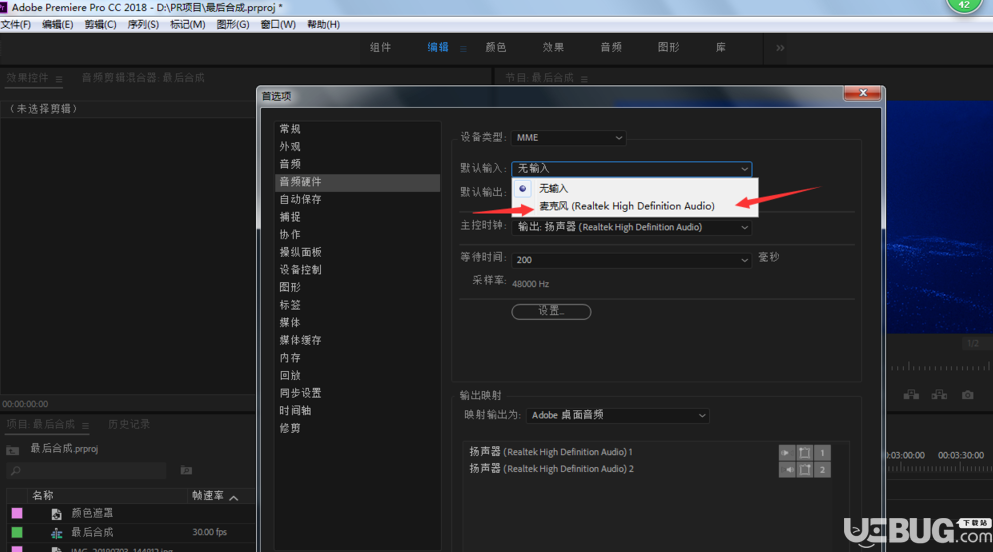Switch to the 颜色 workspace tab
993x552 pixels.
pos(496,47)
